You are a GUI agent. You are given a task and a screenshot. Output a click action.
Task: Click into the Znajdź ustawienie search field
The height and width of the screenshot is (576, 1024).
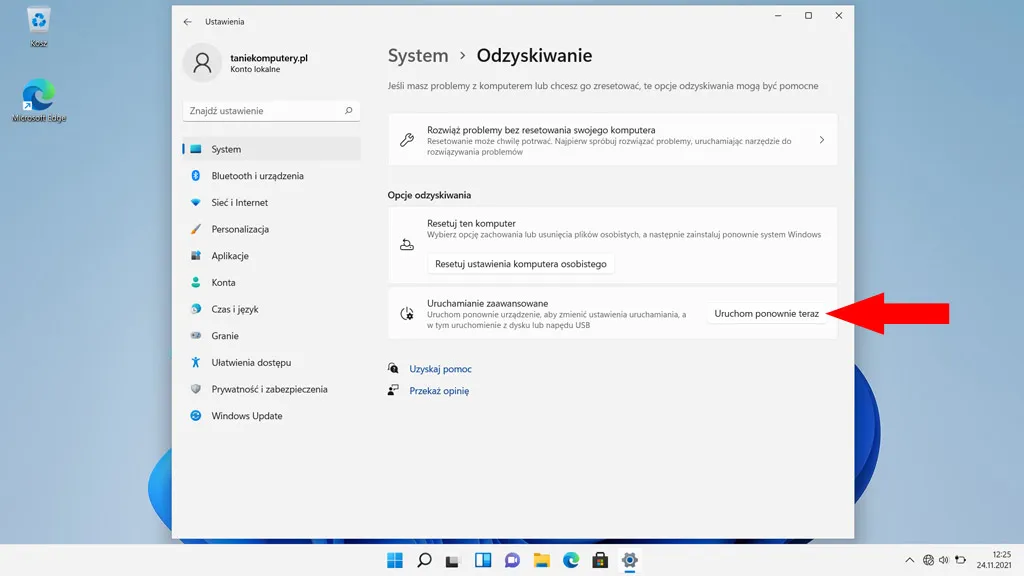pos(271,111)
